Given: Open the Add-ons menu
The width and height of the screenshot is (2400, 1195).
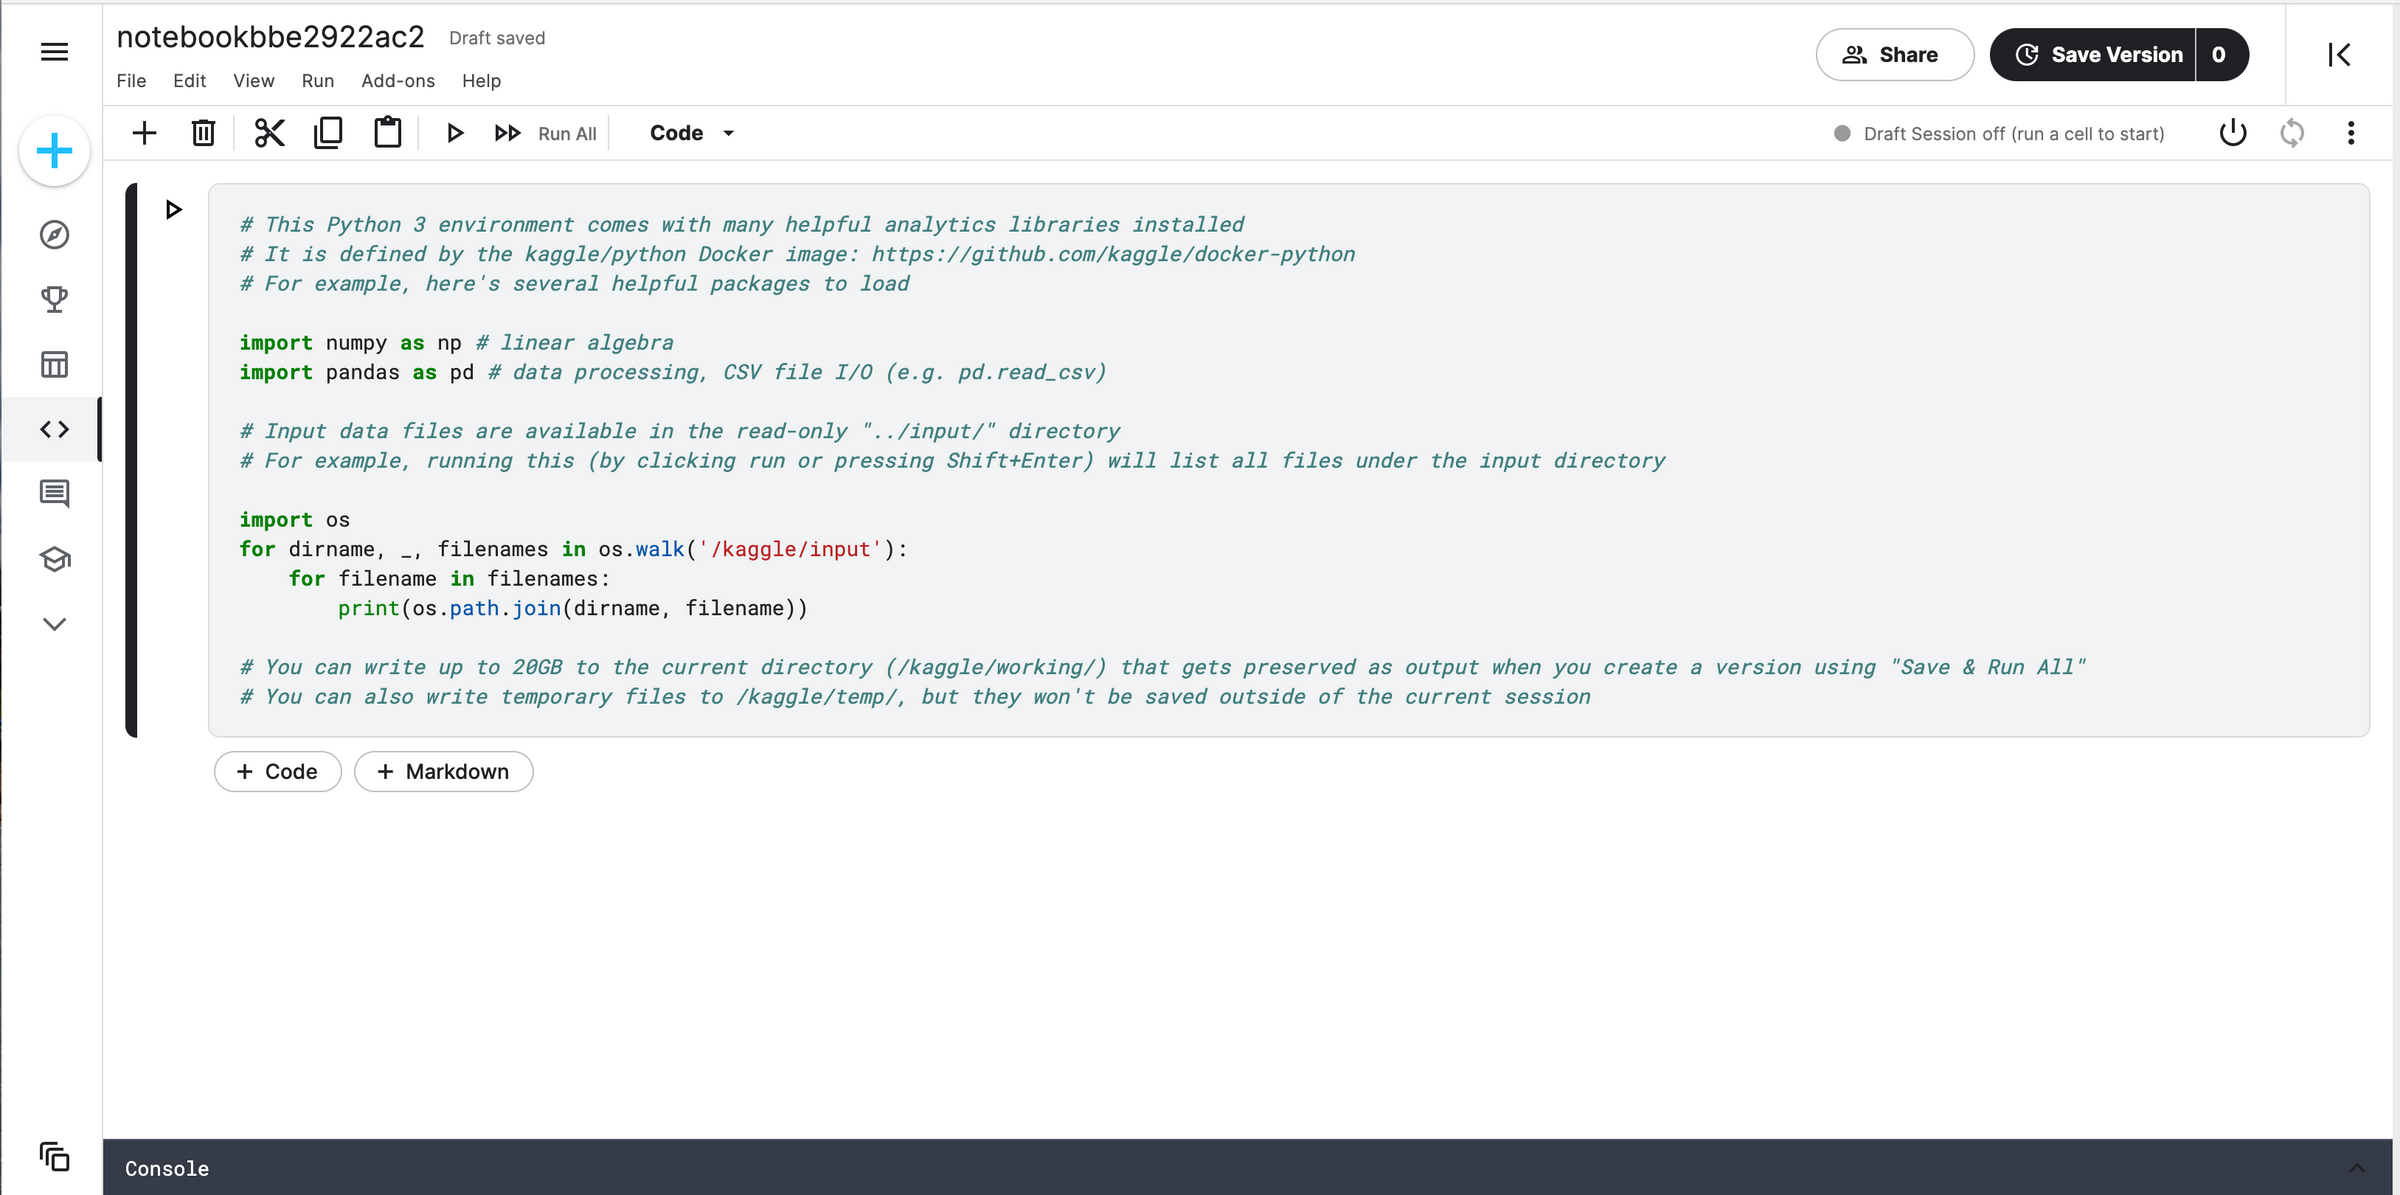Looking at the screenshot, I should (x=397, y=81).
